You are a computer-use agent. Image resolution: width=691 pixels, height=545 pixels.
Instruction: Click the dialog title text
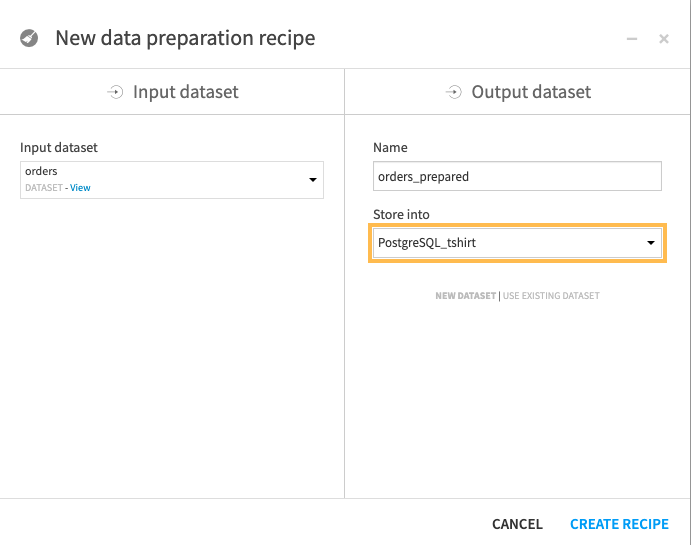pos(185,39)
